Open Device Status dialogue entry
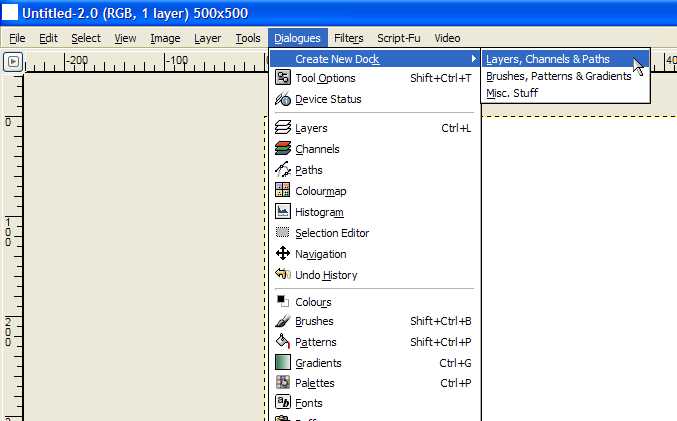Screen dimensions: 677x421 coord(375,99)
